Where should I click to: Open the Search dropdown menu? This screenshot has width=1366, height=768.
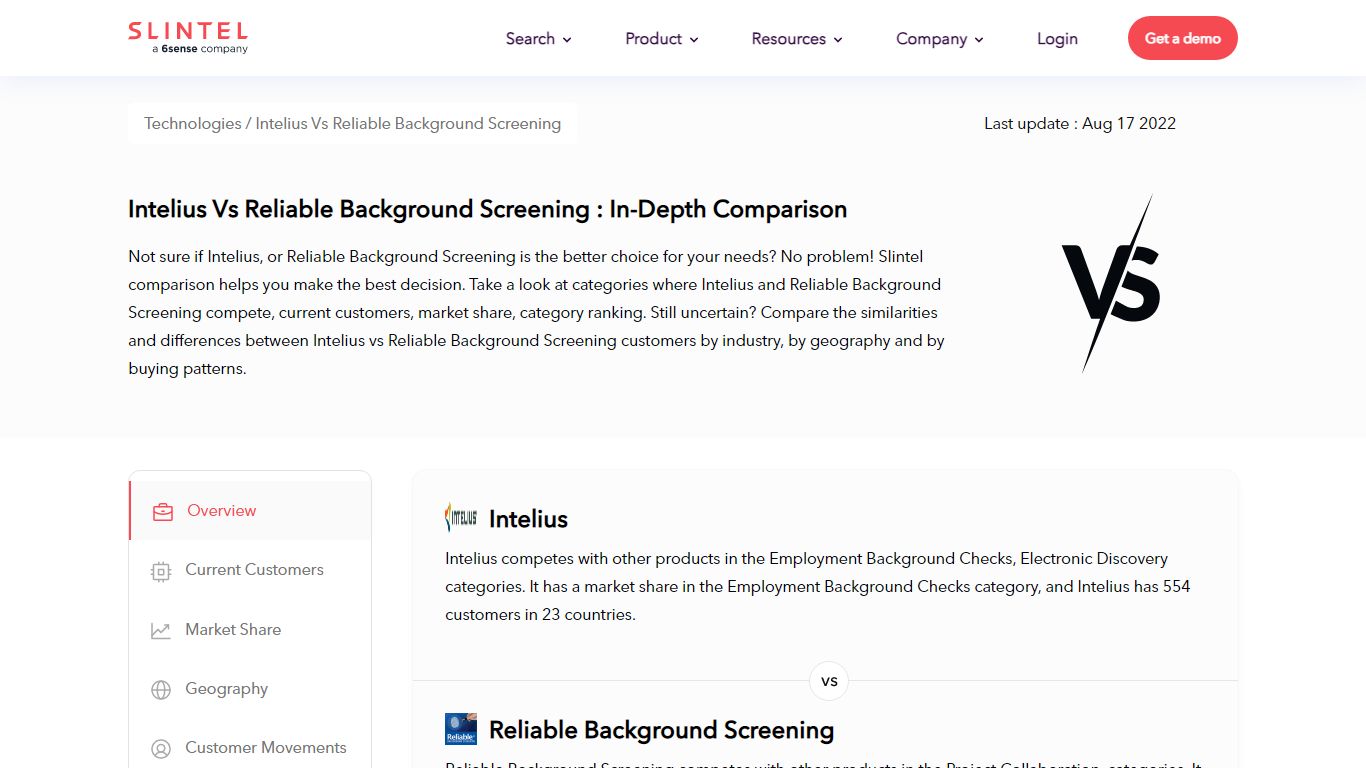click(538, 39)
